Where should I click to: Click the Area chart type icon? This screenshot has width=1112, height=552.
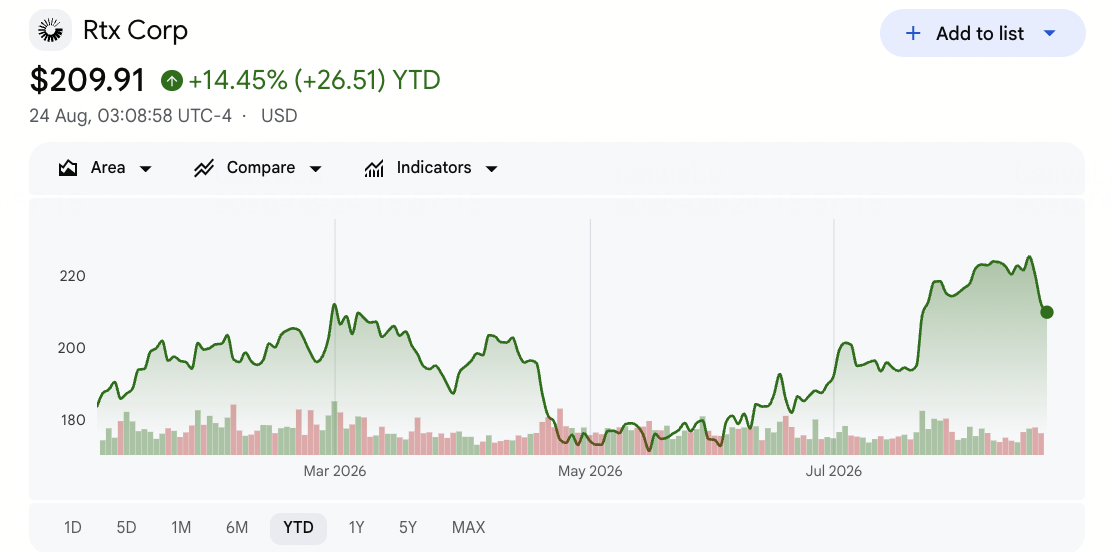coord(67,168)
